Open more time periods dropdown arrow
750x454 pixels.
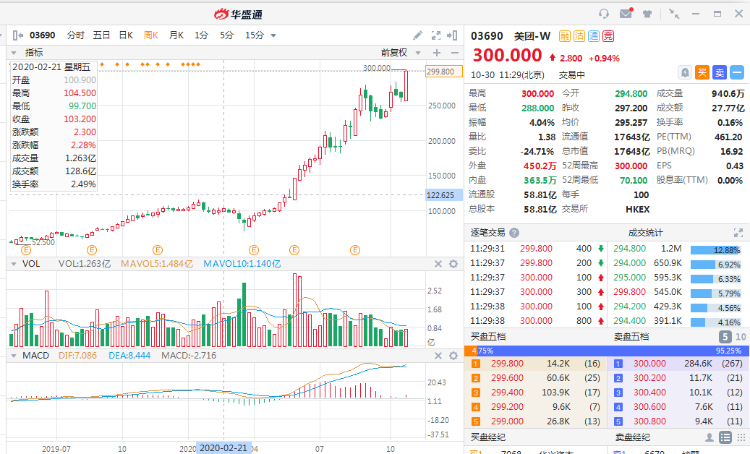[273, 35]
